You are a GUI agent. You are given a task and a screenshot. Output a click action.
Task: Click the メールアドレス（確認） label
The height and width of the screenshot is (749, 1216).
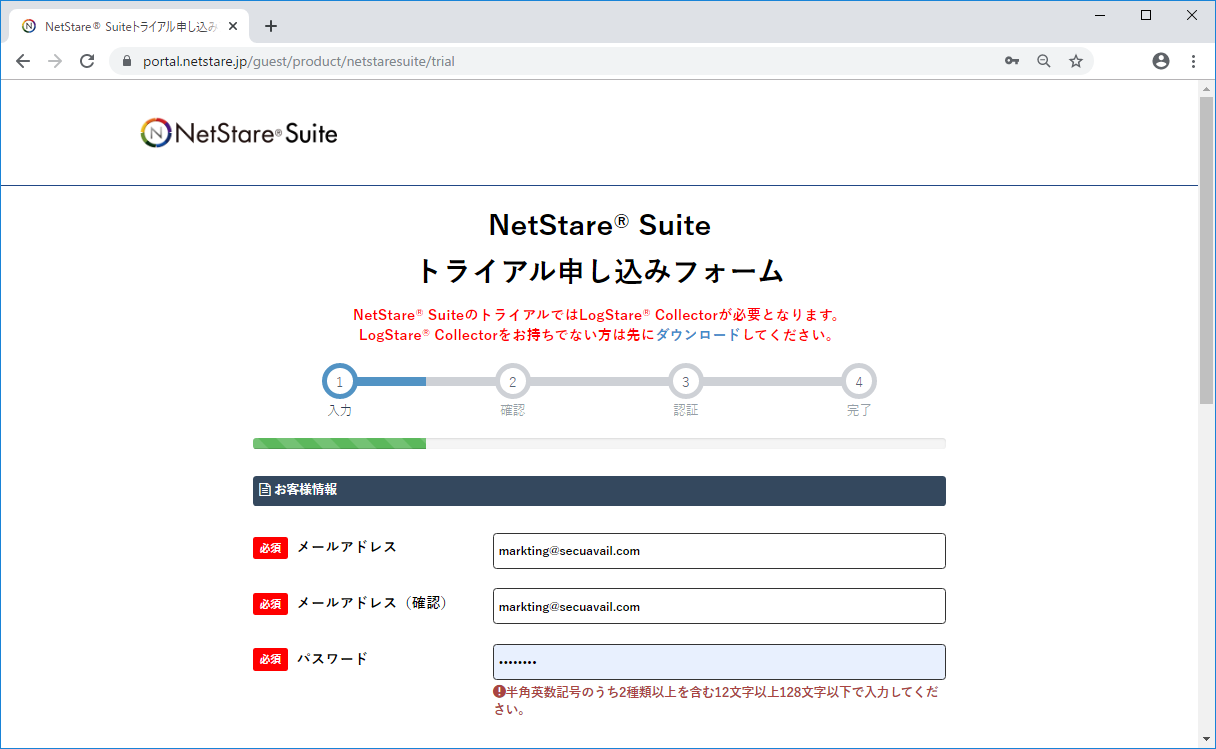pos(372,603)
